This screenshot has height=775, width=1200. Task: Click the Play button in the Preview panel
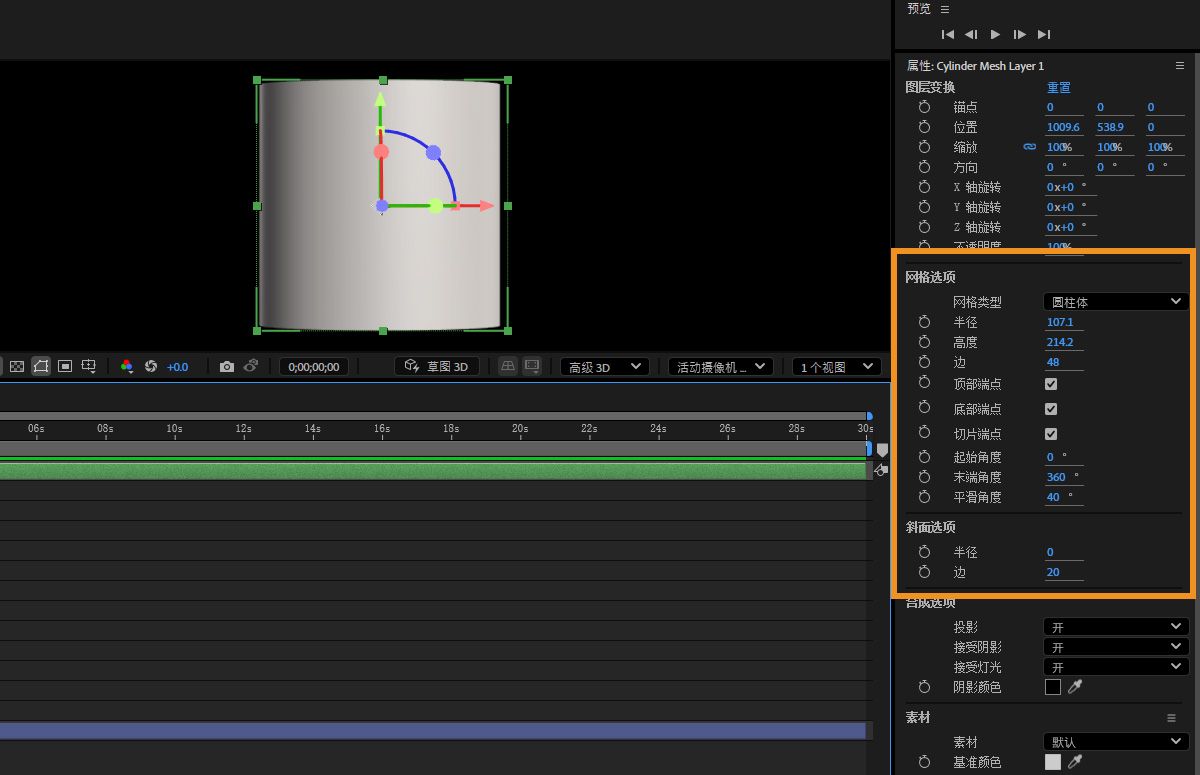995,34
